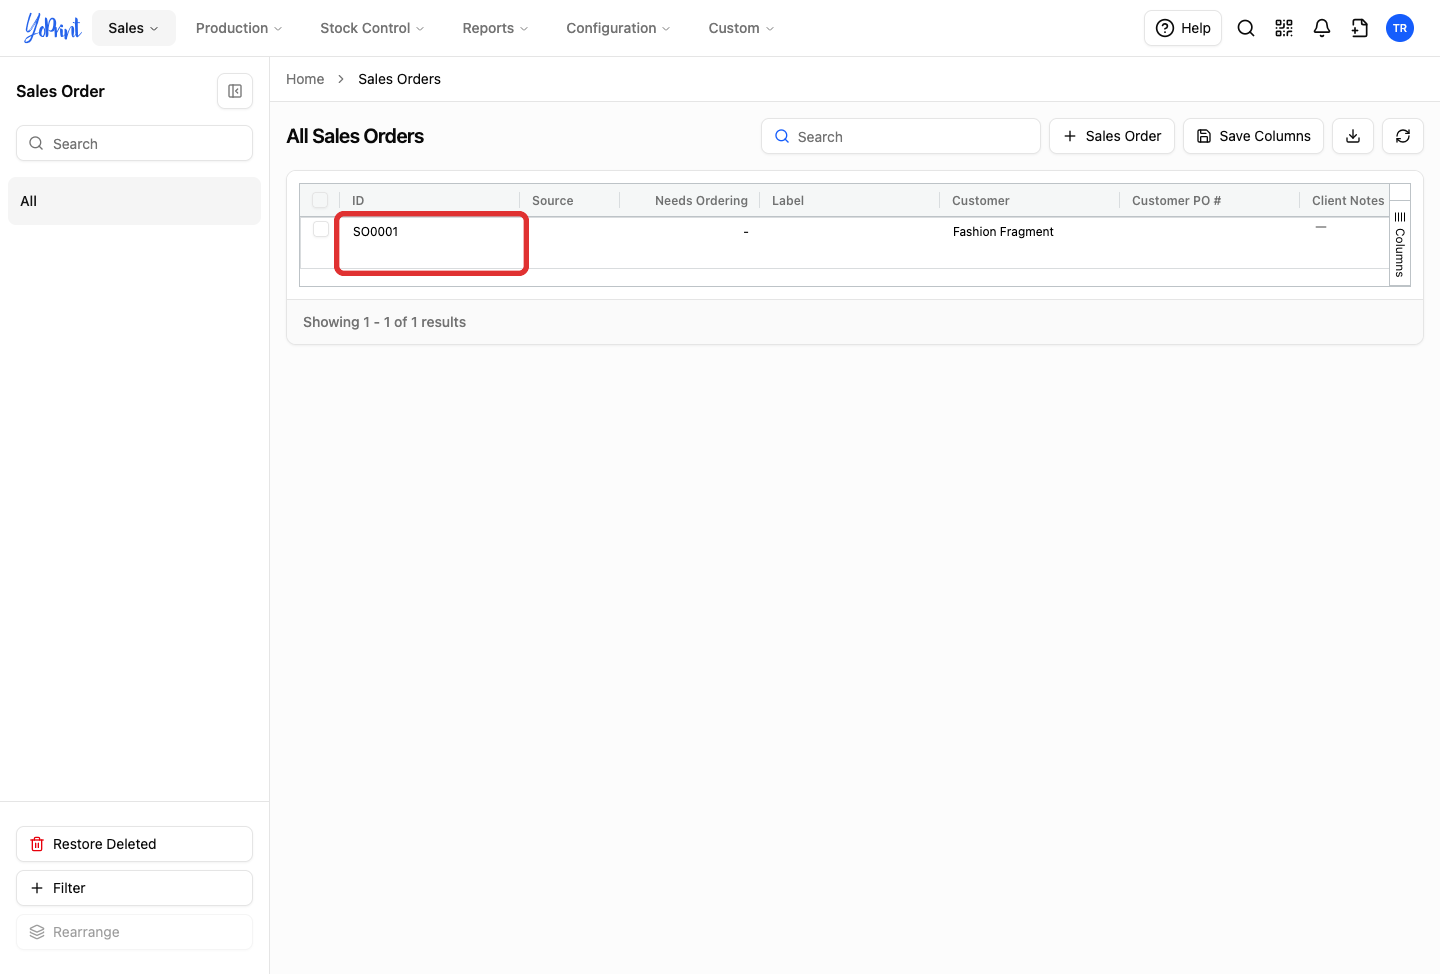1440x974 pixels.
Task: Expand the Sales menu
Action: click(x=134, y=28)
